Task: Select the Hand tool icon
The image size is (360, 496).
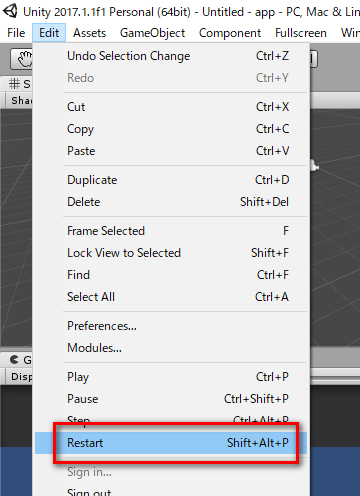Action: (22, 59)
